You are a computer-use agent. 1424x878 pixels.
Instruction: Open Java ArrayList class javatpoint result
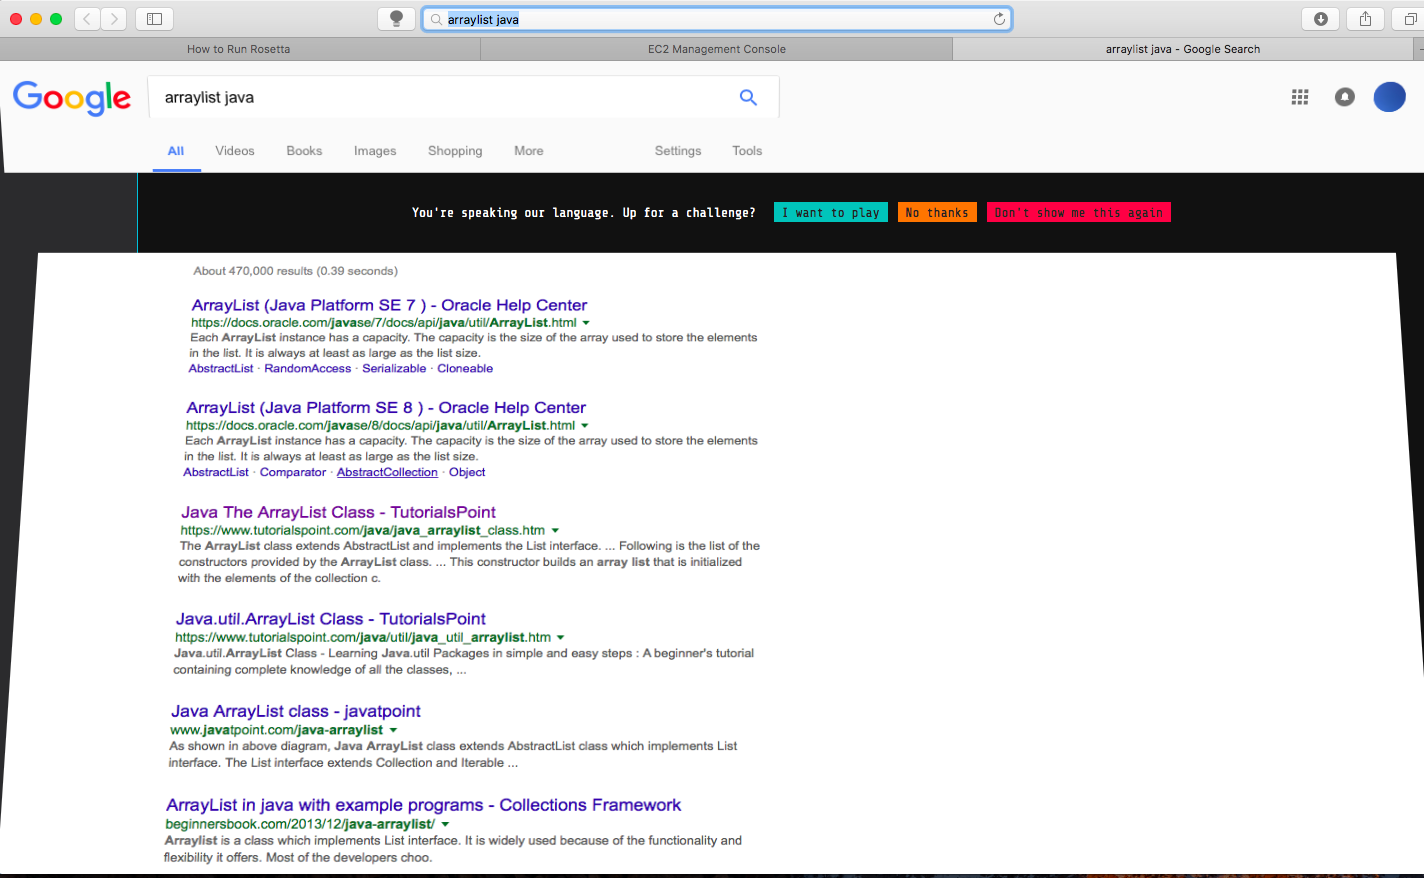click(296, 712)
